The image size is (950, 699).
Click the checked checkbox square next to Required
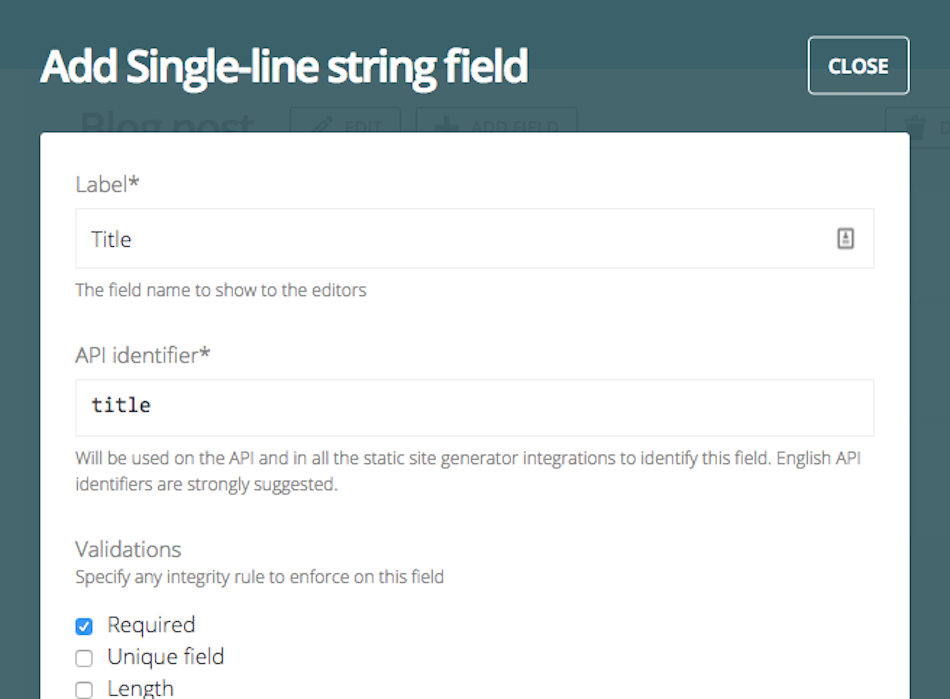[x=84, y=624]
